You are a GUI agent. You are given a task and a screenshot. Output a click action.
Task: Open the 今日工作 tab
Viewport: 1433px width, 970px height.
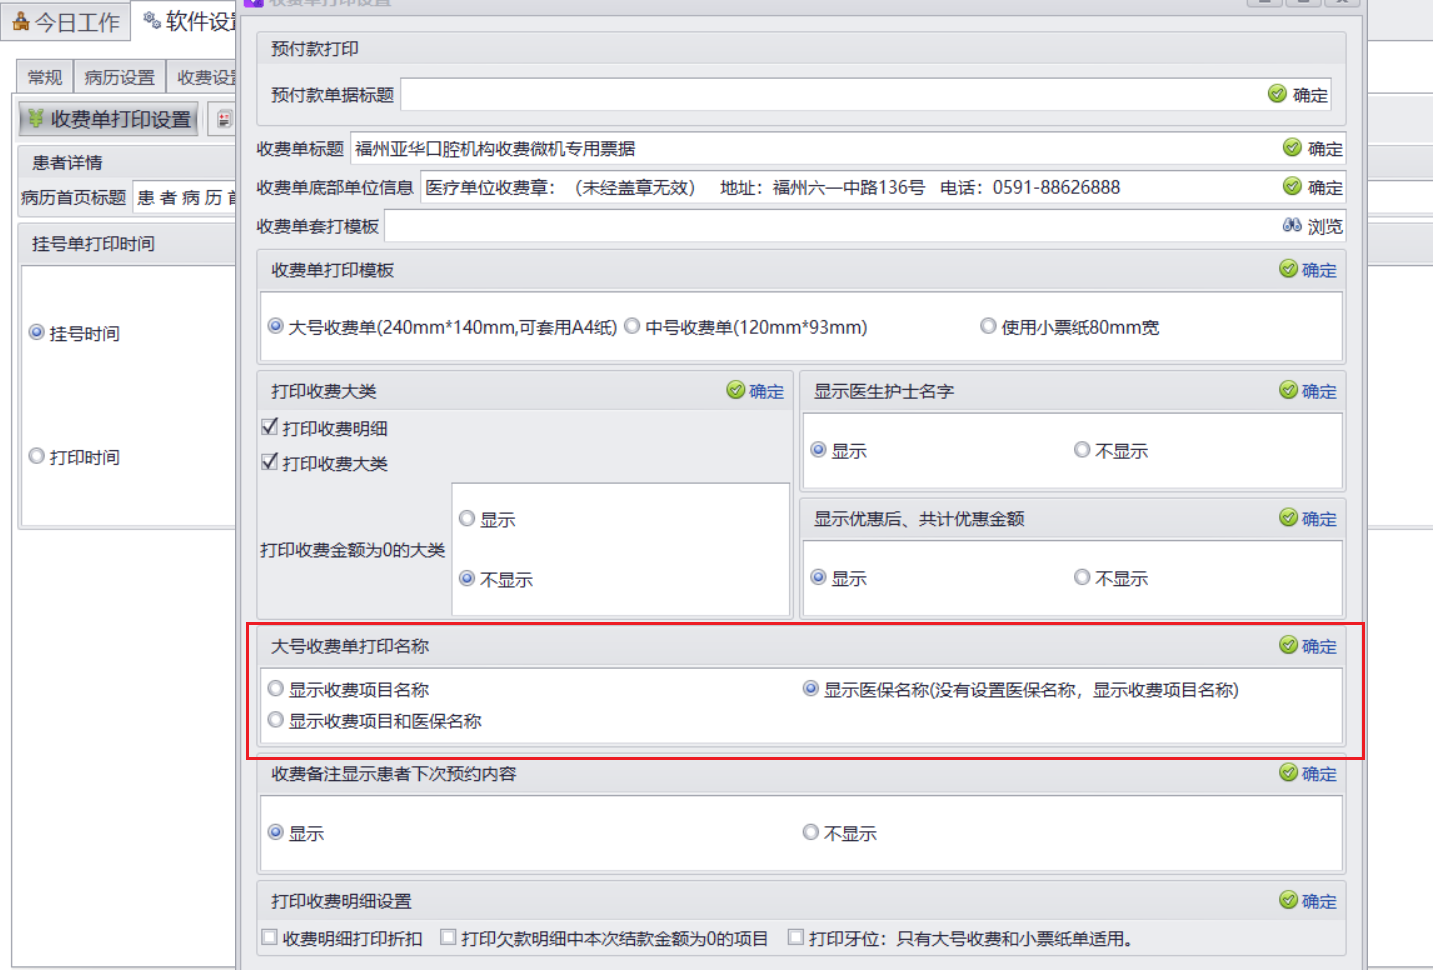tap(66, 22)
